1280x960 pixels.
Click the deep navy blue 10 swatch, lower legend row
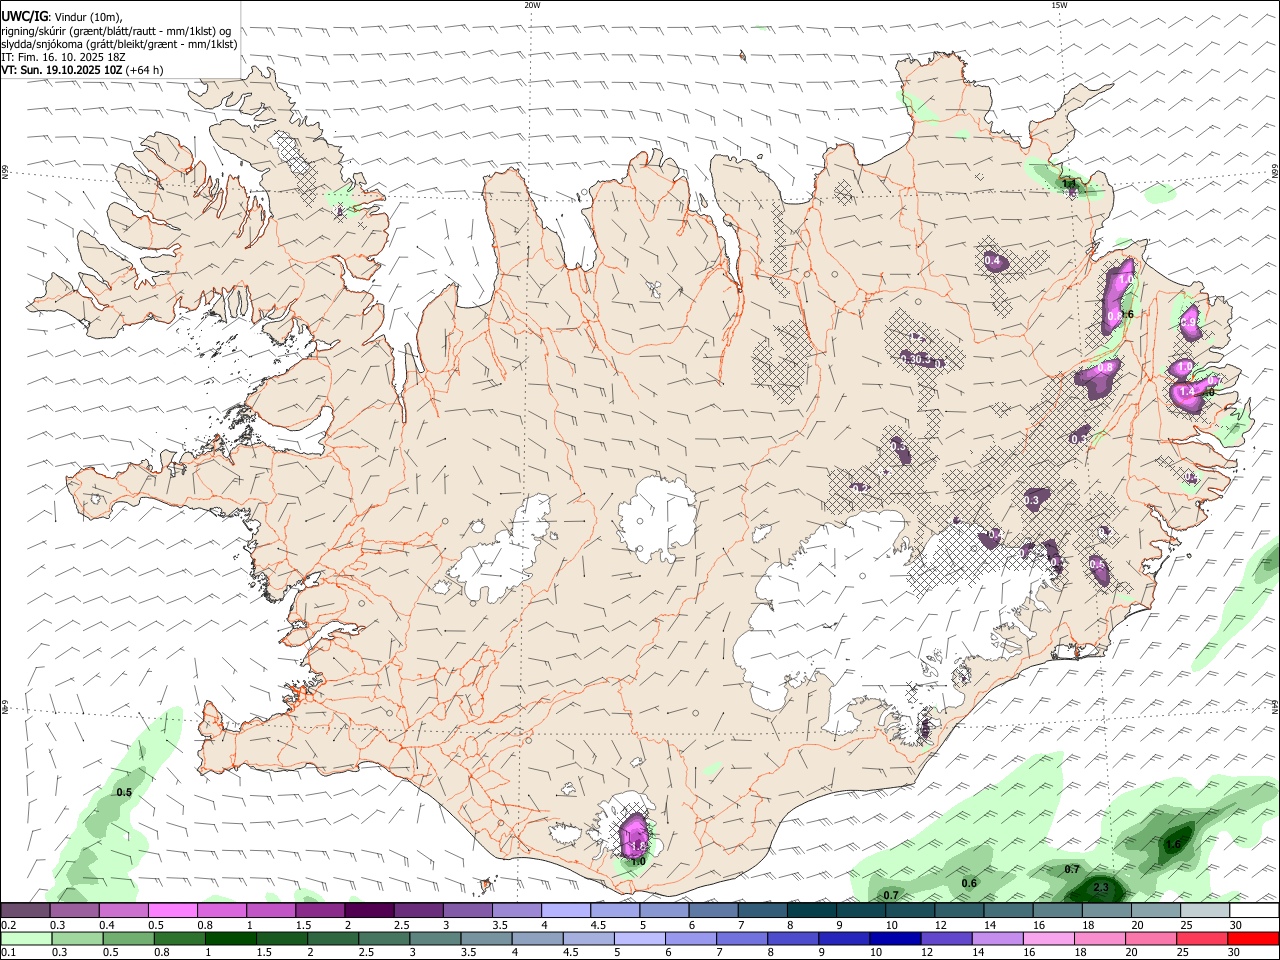[894, 938]
